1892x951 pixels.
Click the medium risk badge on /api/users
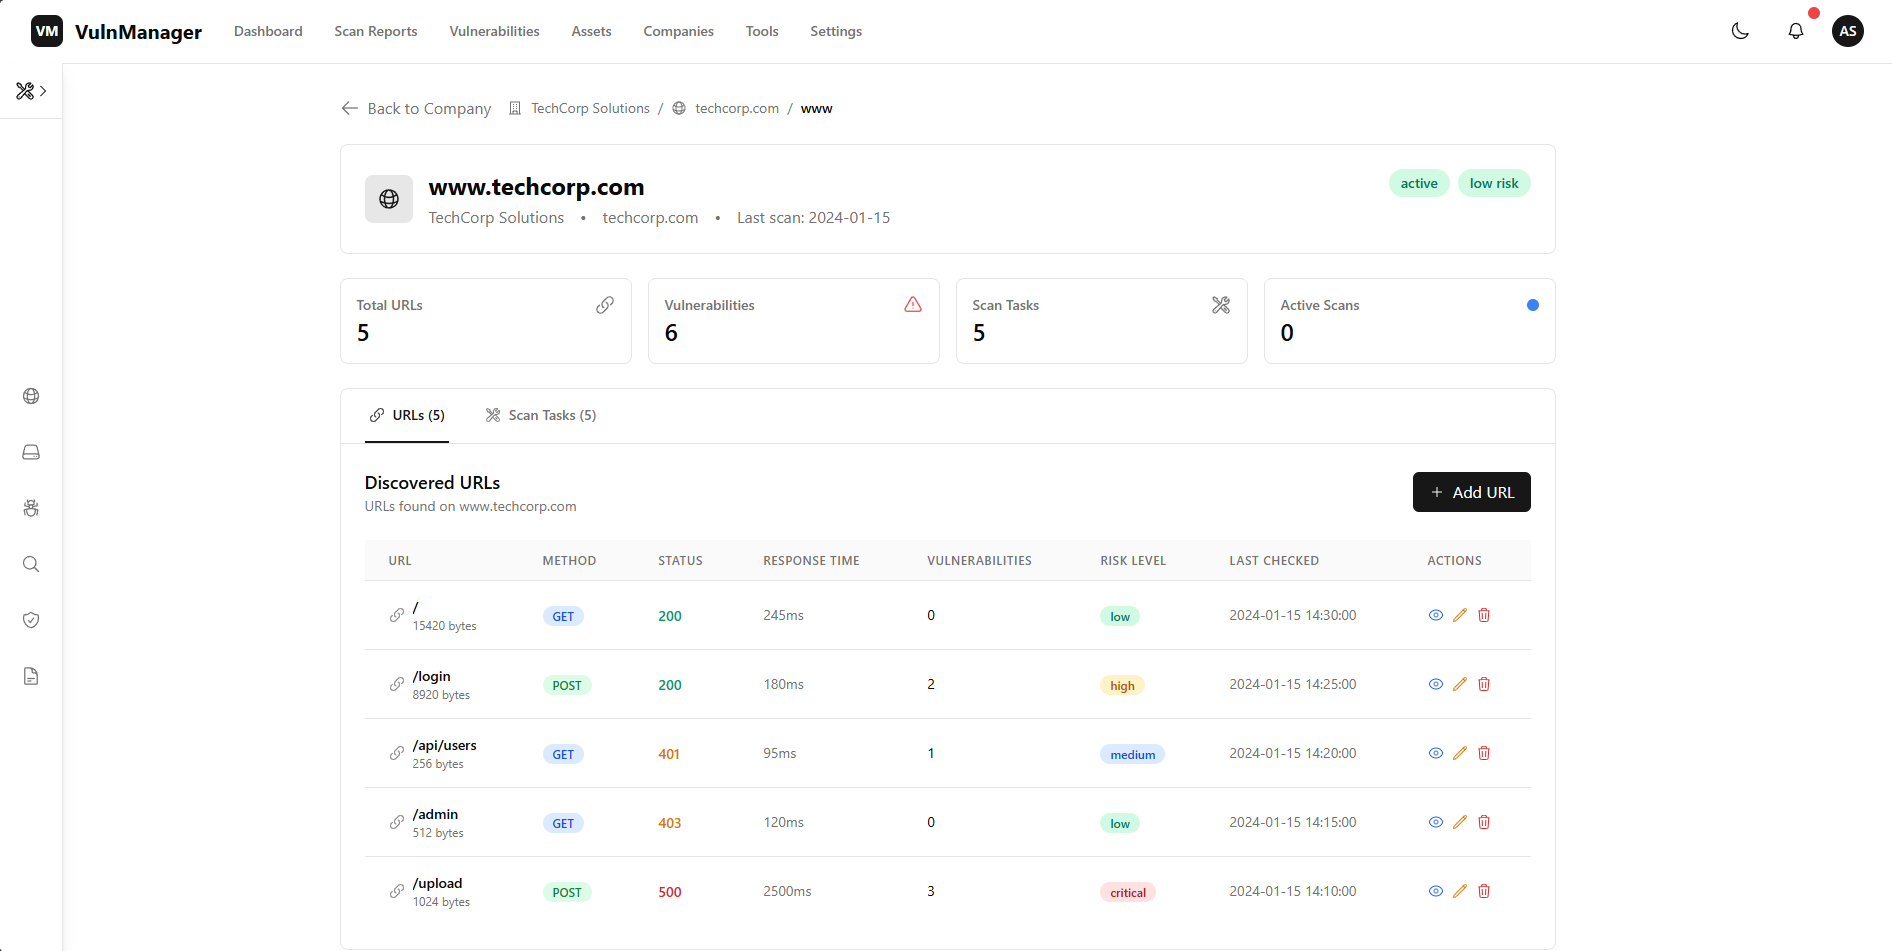tap(1132, 754)
